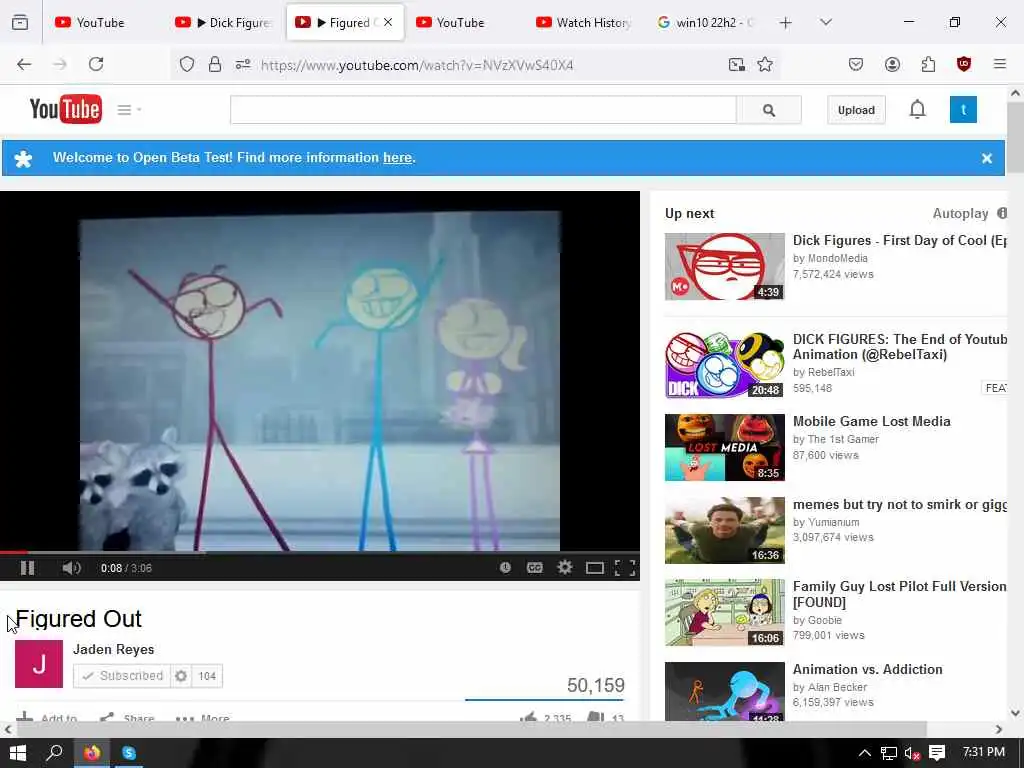Image resolution: width=1024 pixels, height=768 pixels.
Task: Click the YouTube logo
Action: pyautogui.click(x=65, y=109)
